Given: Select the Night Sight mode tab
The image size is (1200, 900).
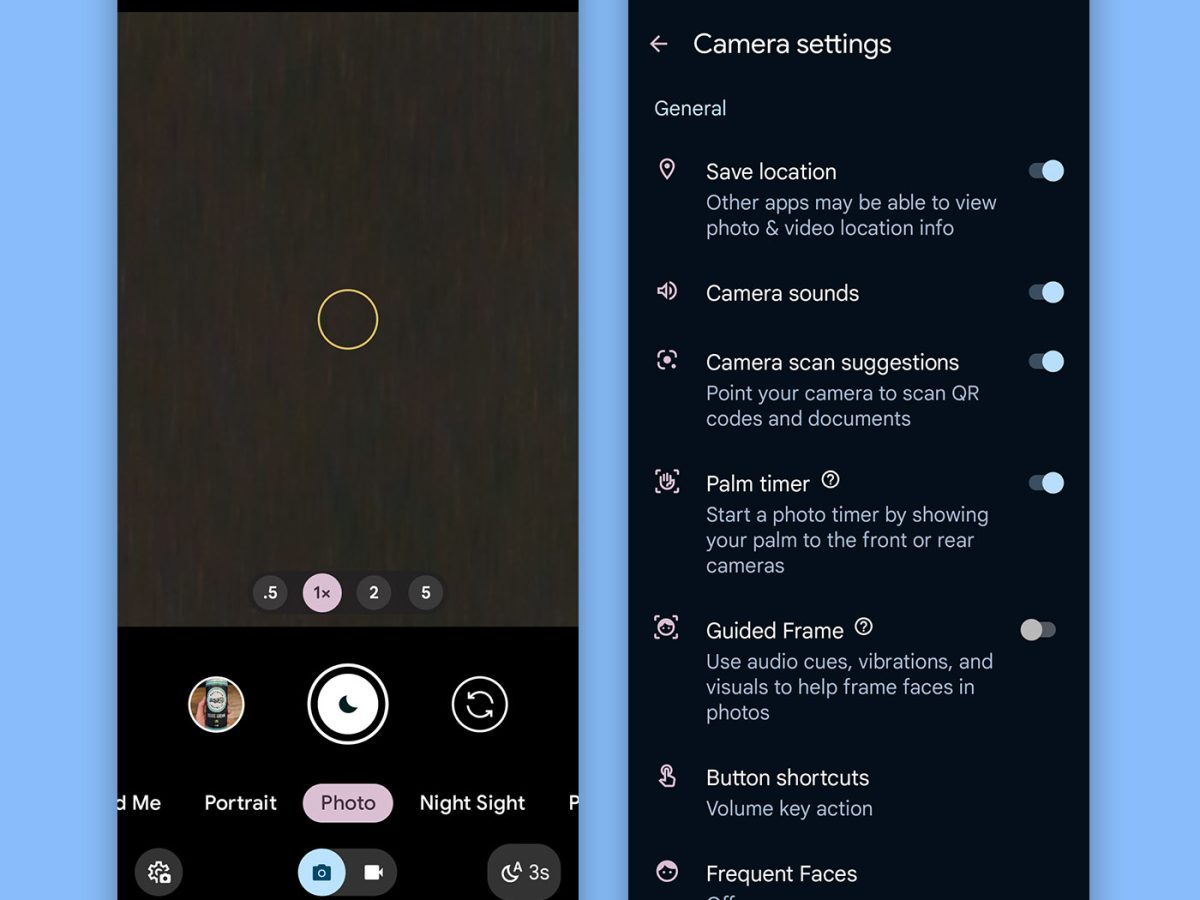Looking at the screenshot, I should [x=472, y=803].
